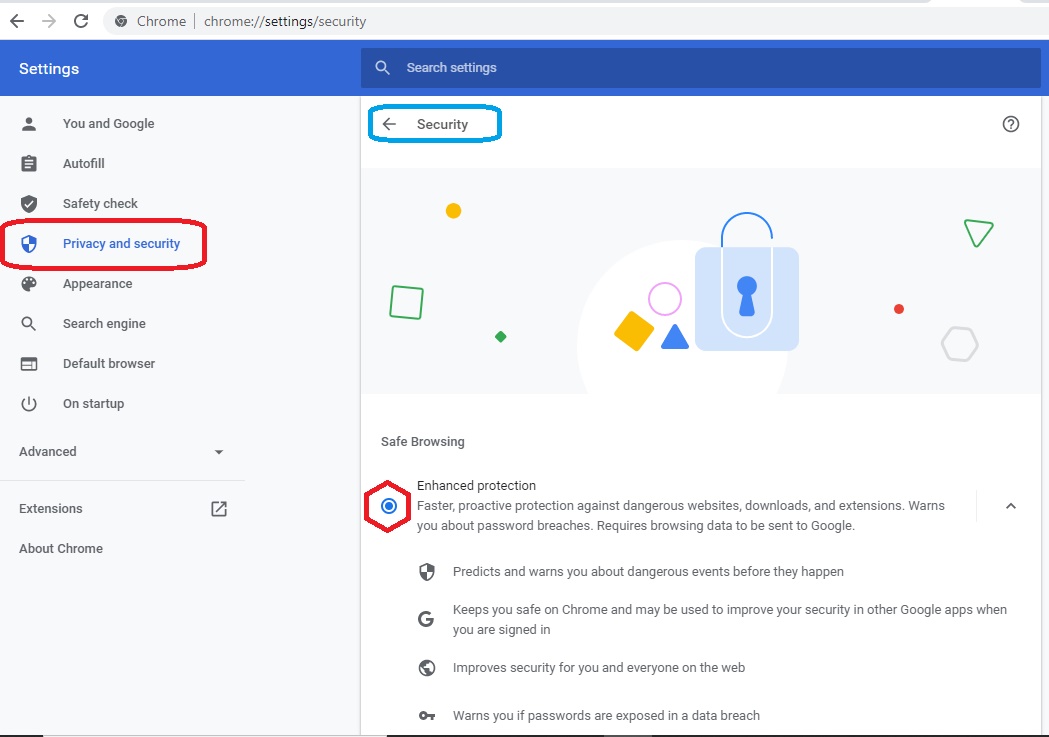
Task: Select Privacy and security in sidebar
Action: point(121,243)
